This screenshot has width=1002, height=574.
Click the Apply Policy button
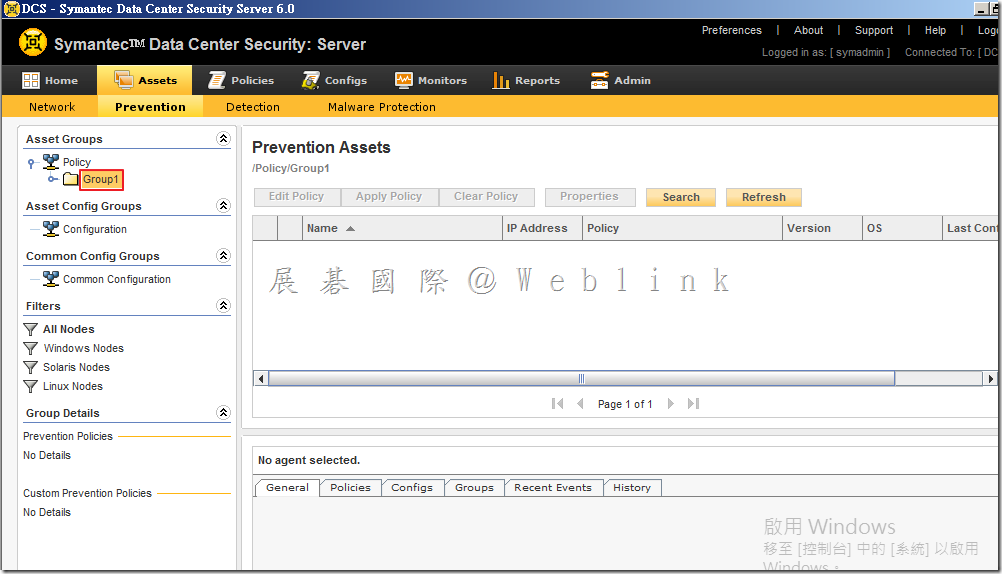pyautogui.click(x=389, y=197)
